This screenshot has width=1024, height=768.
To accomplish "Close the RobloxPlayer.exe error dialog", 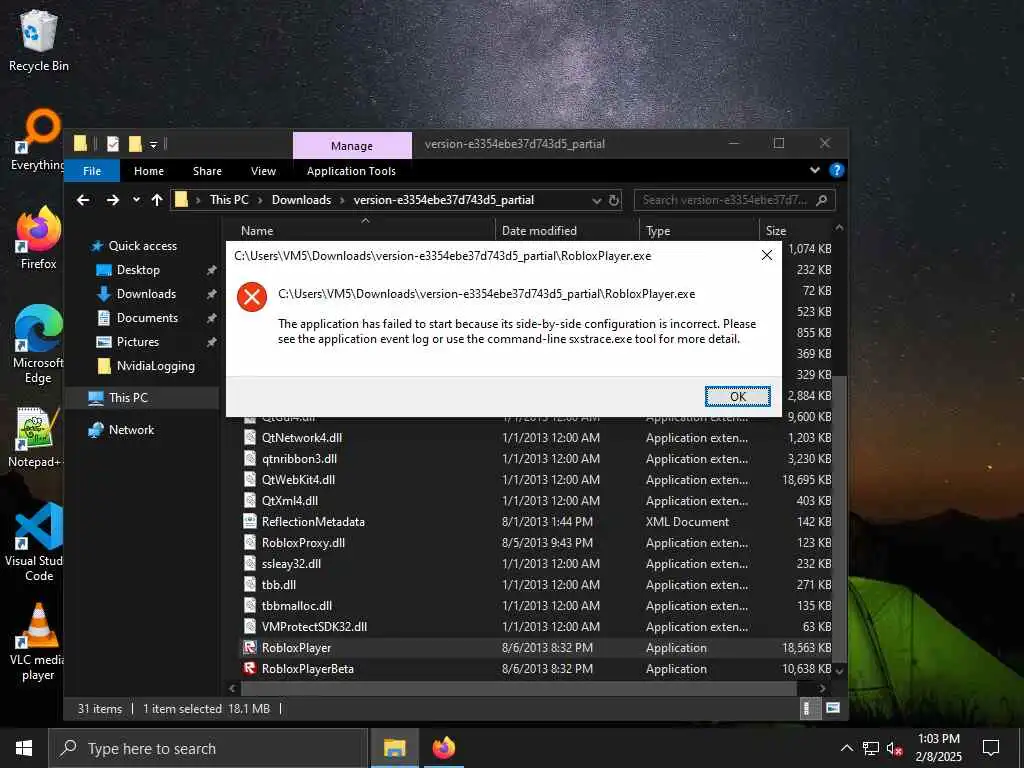I will 767,255.
